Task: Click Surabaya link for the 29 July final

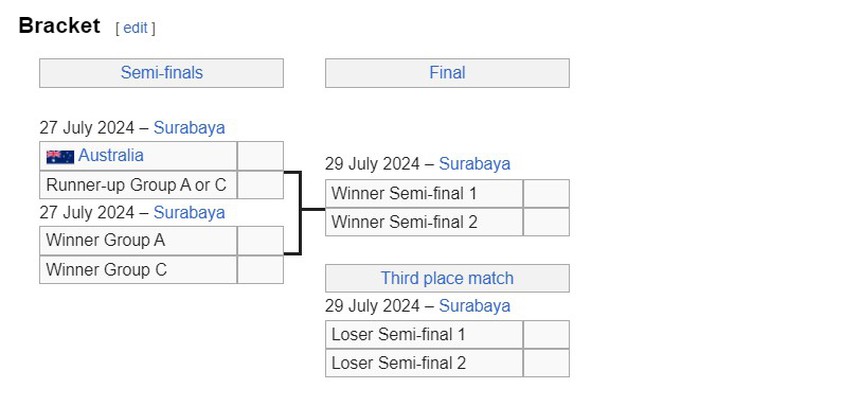Action: pos(474,163)
